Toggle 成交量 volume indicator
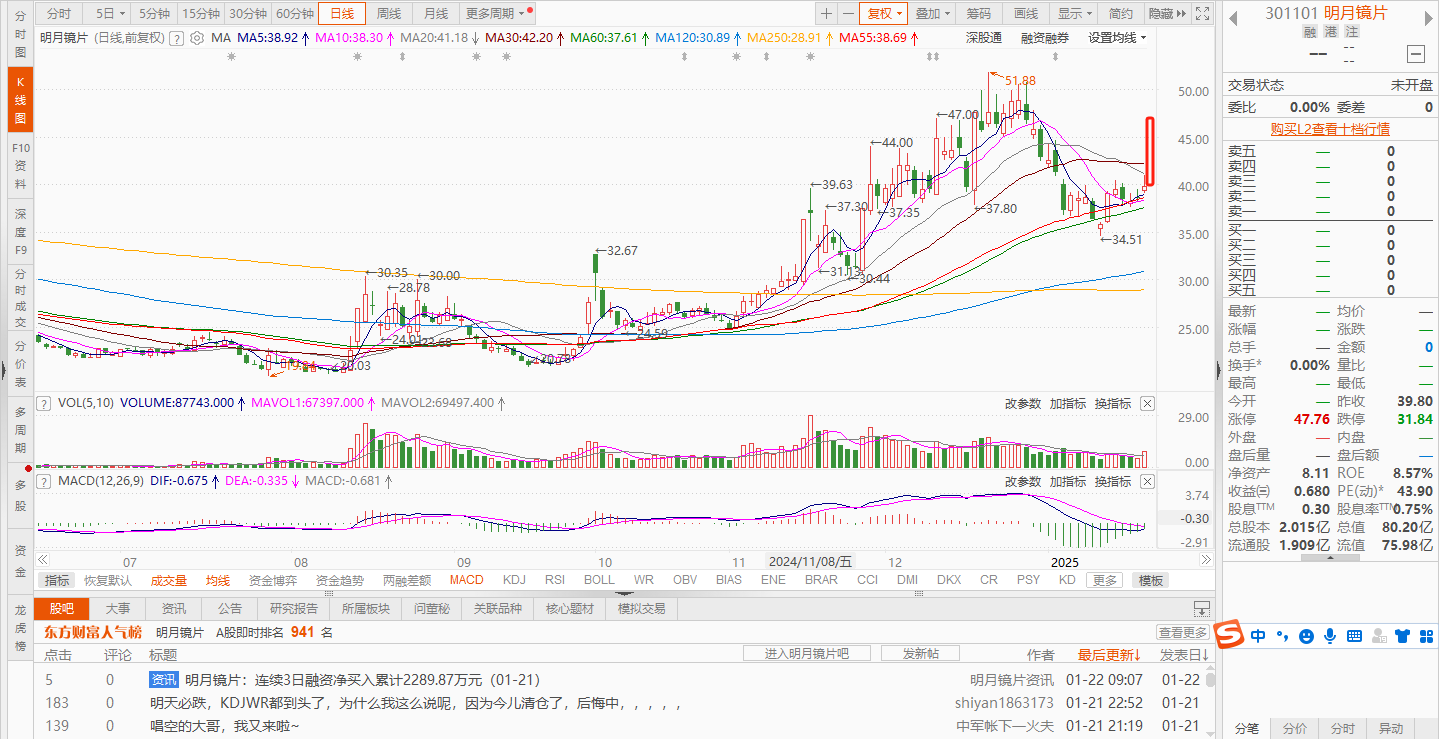The height and width of the screenshot is (739, 1439). (x=169, y=580)
